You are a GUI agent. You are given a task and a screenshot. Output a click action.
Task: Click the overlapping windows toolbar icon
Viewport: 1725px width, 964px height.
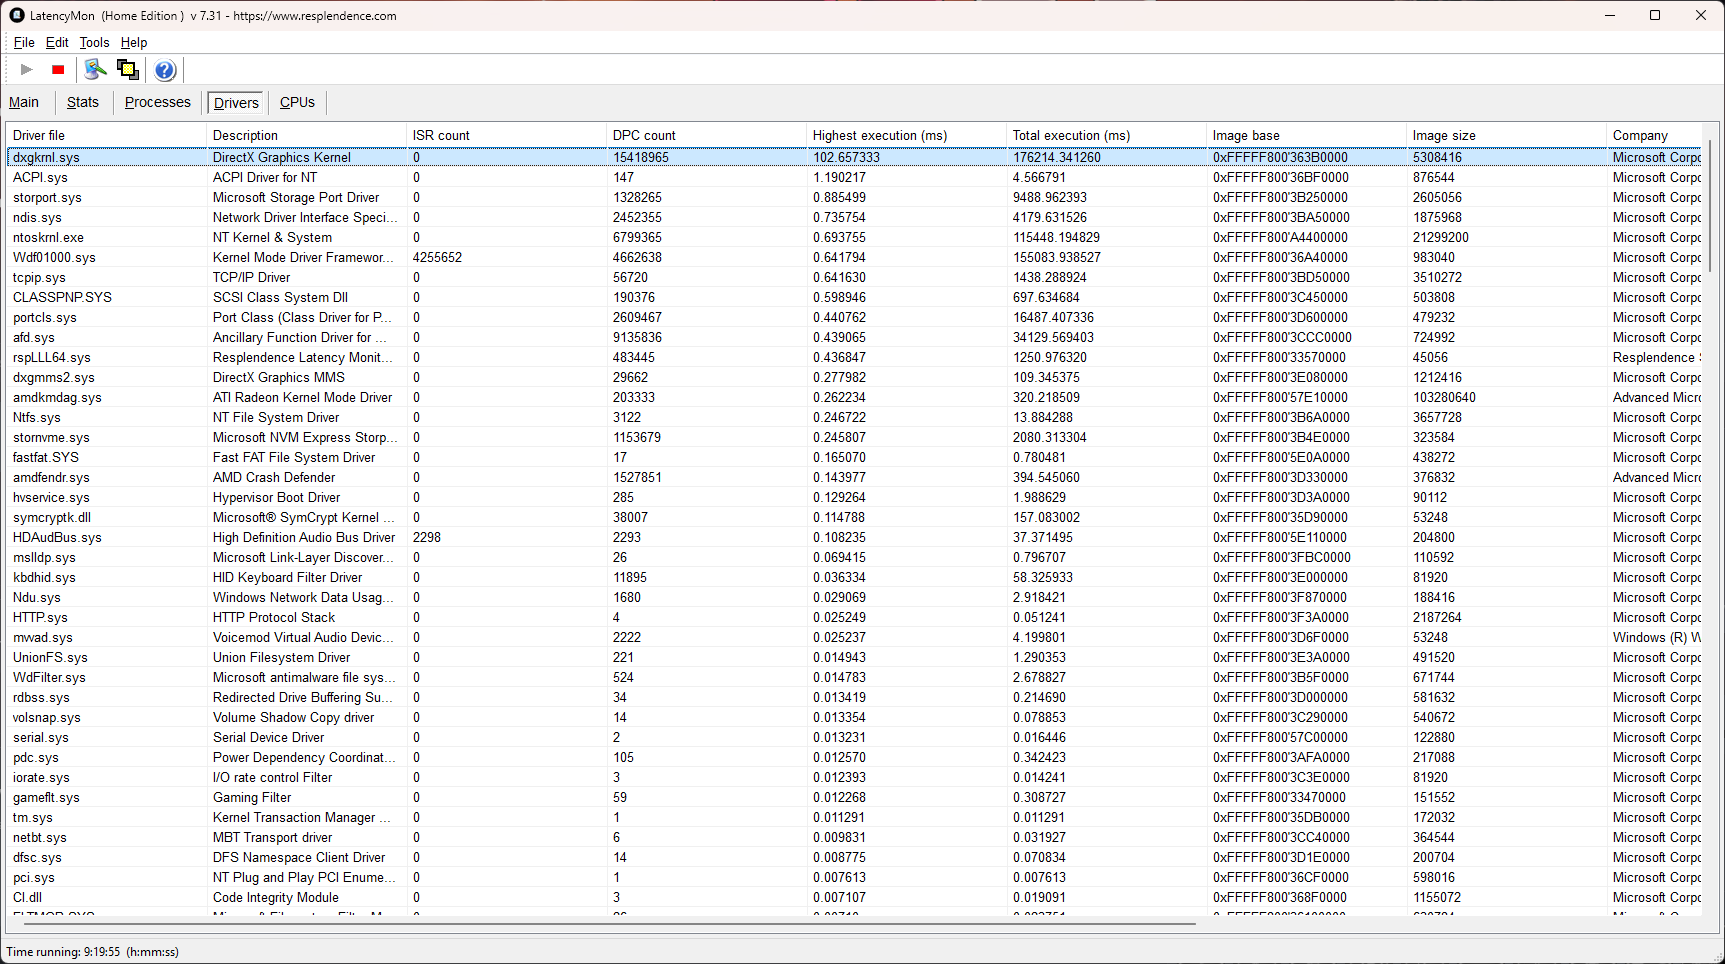pos(127,69)
